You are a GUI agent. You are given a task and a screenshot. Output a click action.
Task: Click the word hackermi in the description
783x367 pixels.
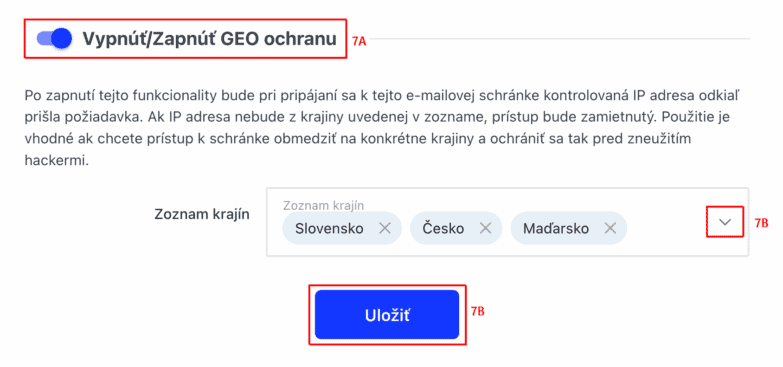(56, 162)
